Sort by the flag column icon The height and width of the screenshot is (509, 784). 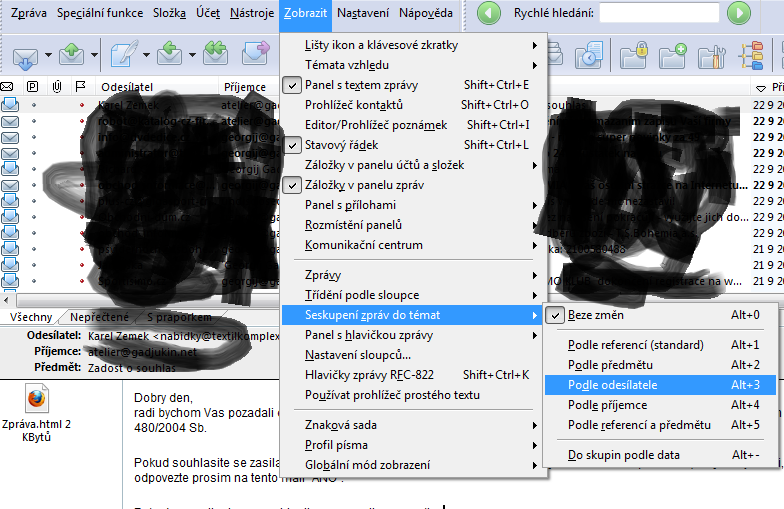tap(80, 87)
